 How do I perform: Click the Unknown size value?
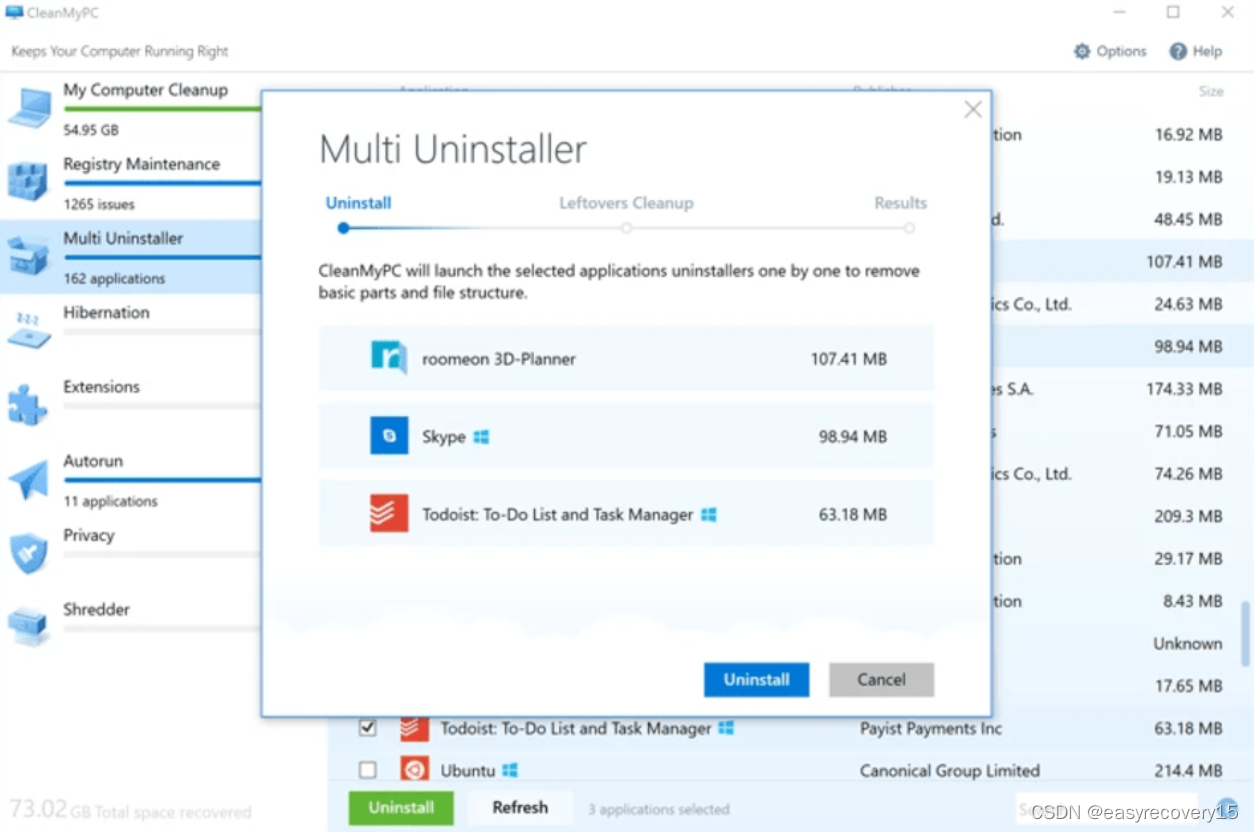[x=1188, y=644]
